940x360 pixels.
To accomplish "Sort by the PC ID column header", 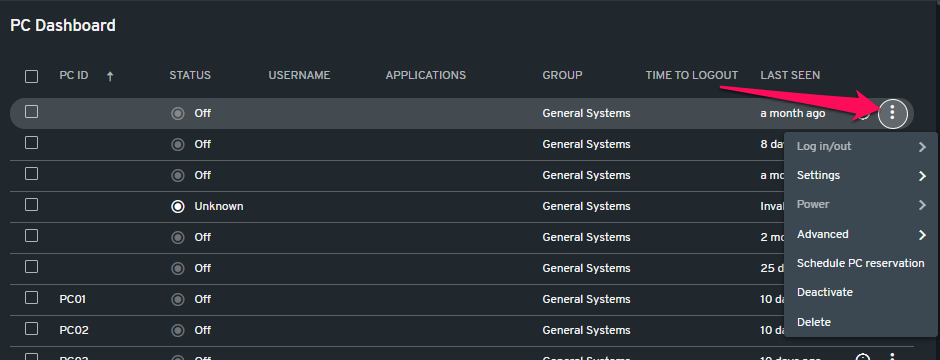I will coord(74,75).
